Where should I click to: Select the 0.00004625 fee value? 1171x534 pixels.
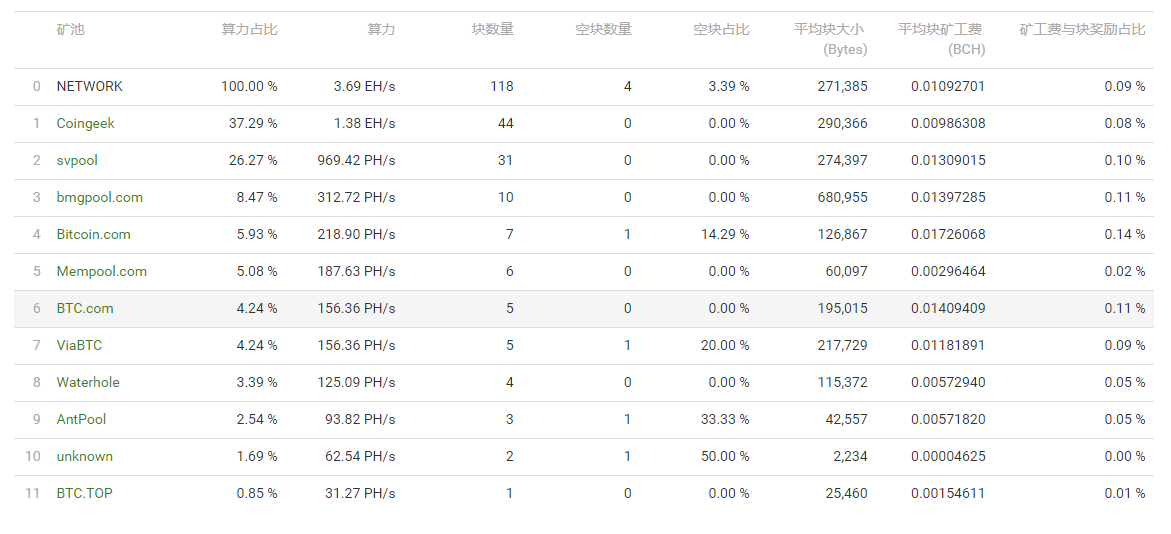pyautogui.click(x=948, y=456)
